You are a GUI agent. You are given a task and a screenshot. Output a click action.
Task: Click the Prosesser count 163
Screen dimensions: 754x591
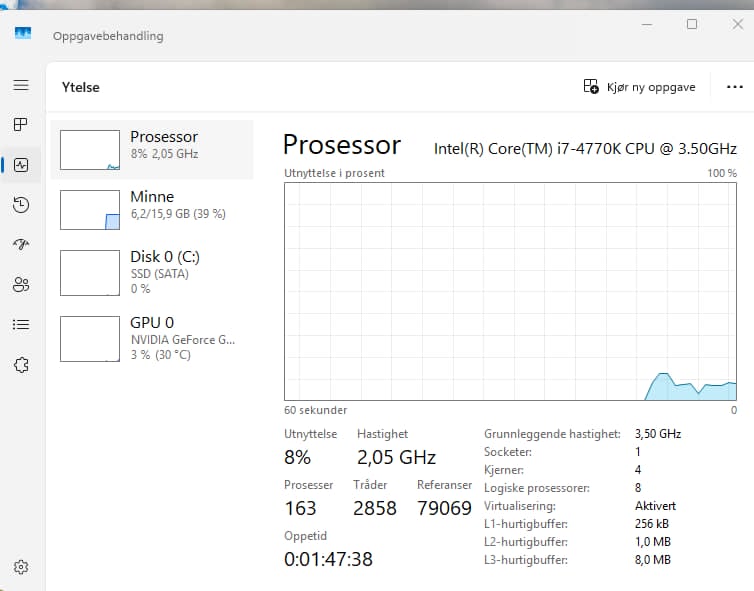[x=300, y=508]
